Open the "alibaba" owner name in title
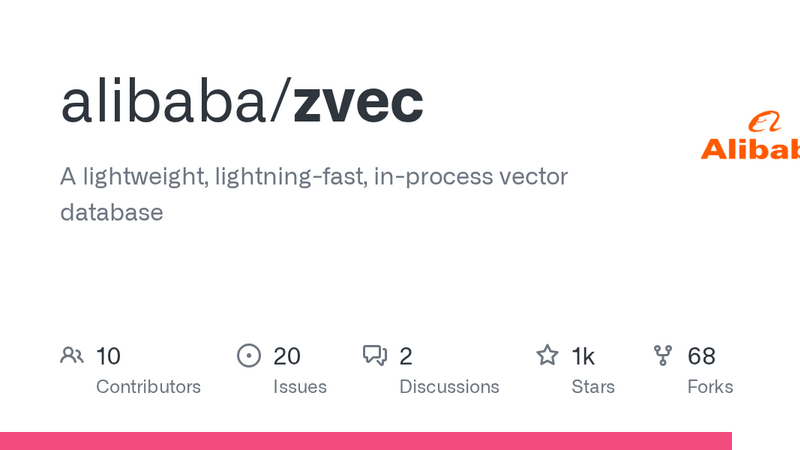This screenshot has height=450, width=800. click(x=166, y=102)
